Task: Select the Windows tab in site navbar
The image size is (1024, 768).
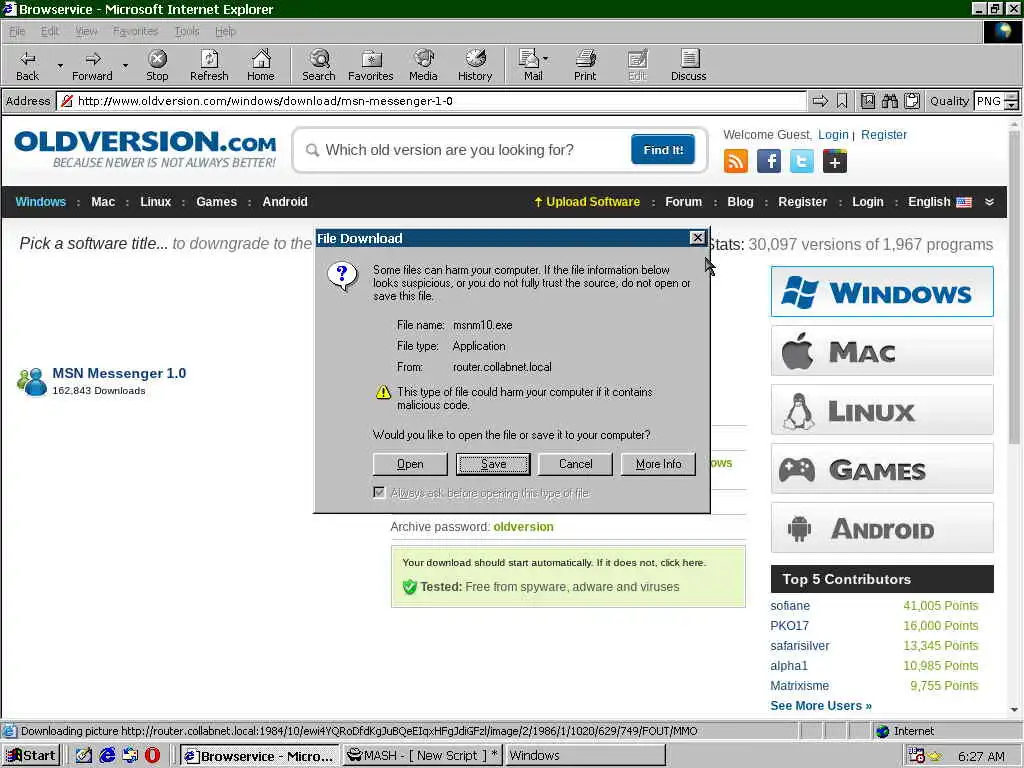Action: 40,202
